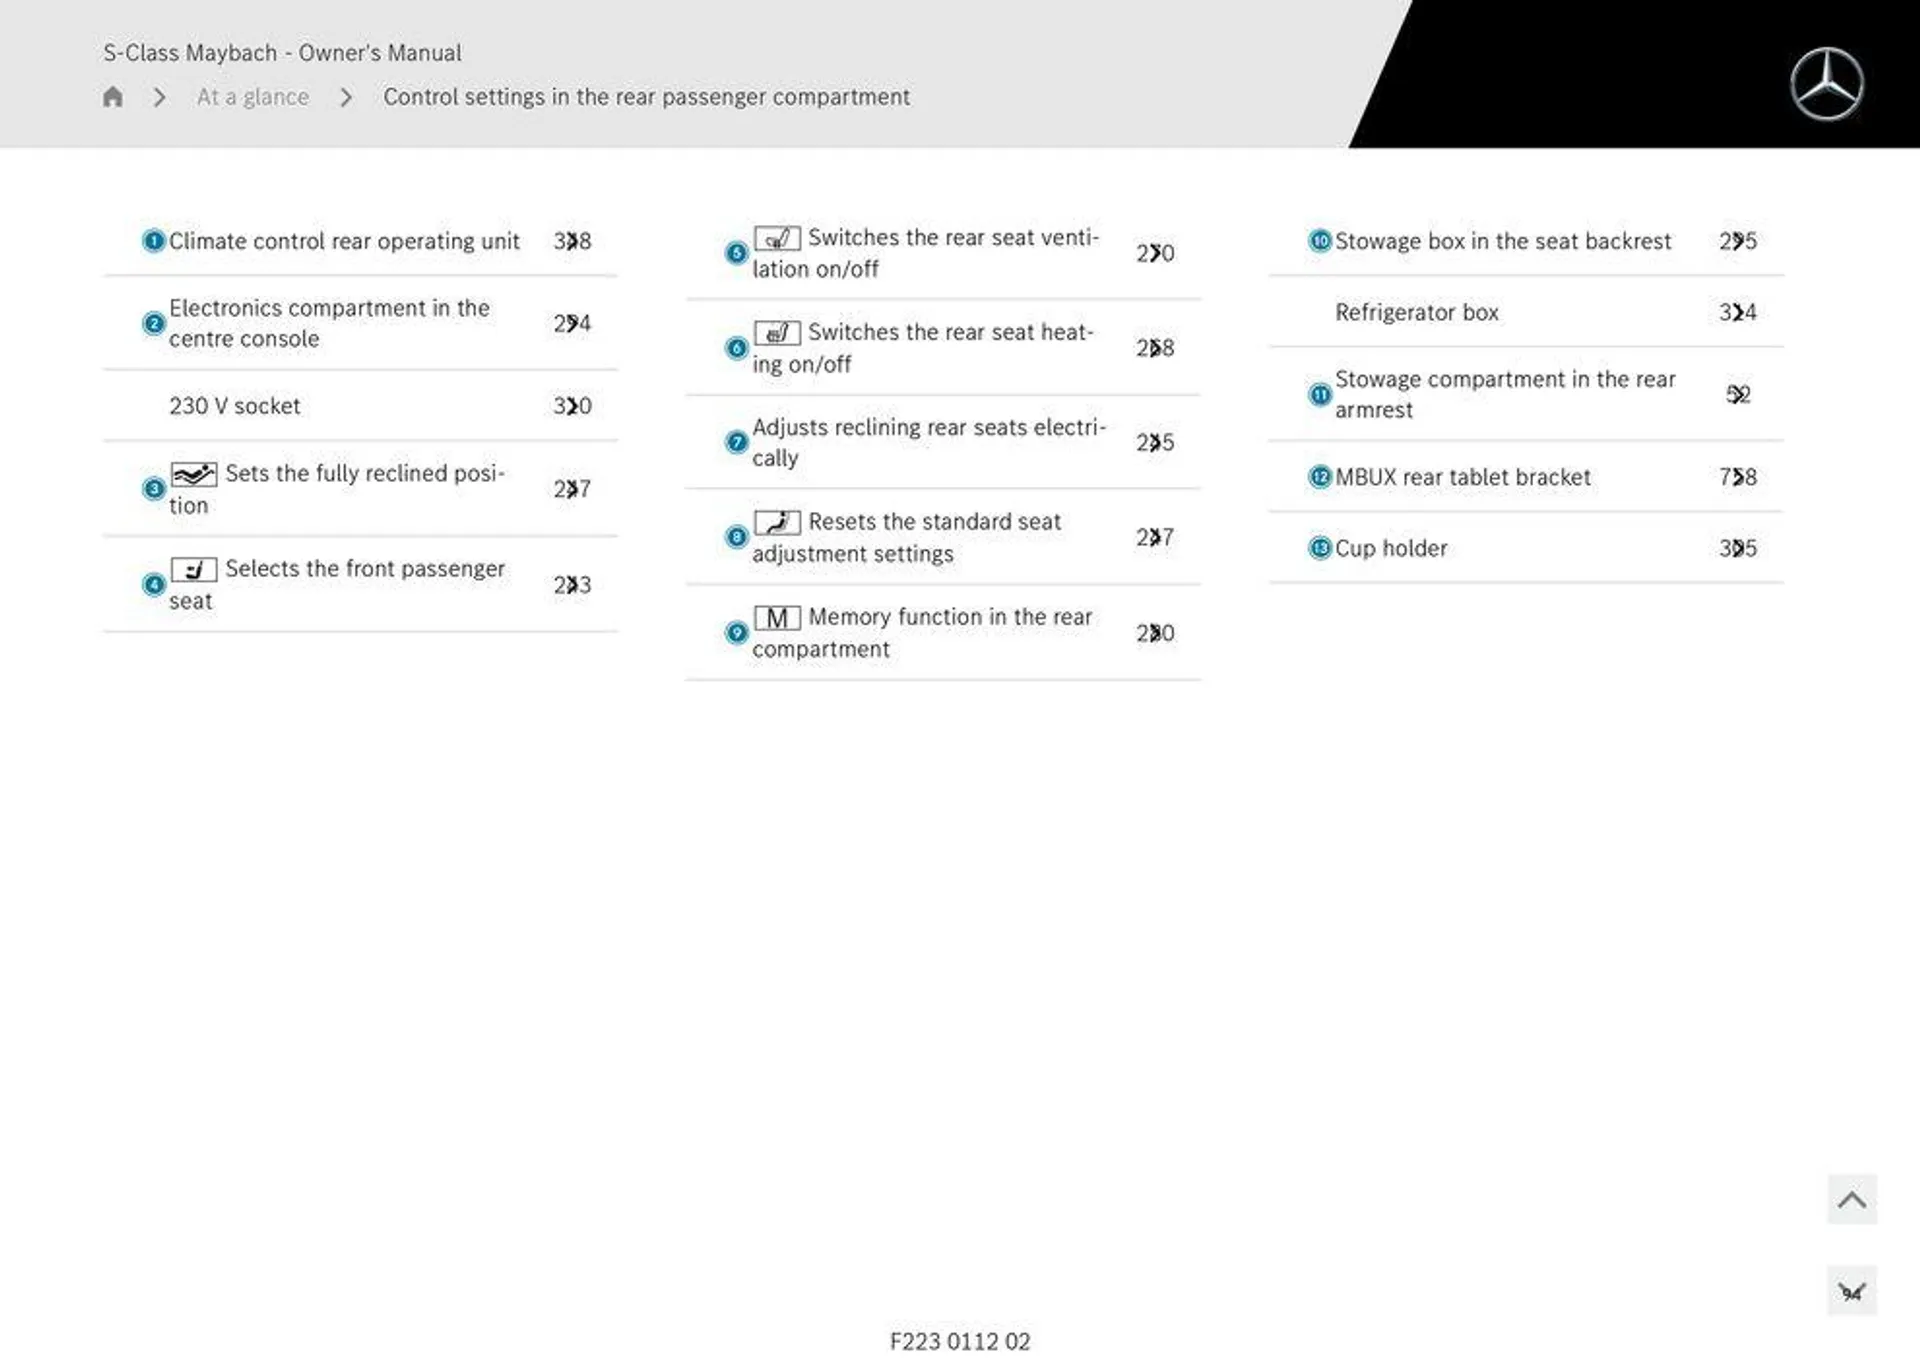1920x1358 pixels.
Task: Click Control settings in rear compartment tab
Action: 645,96
